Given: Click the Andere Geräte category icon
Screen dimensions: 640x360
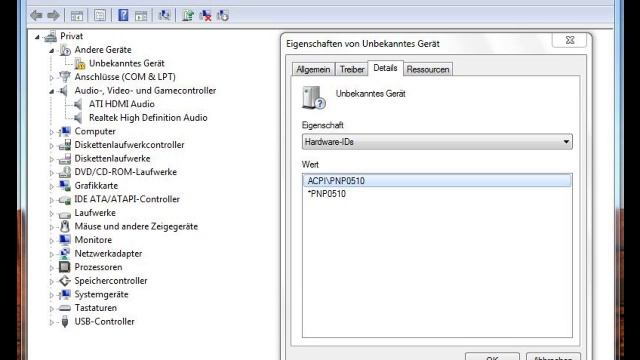Looking at the screenshot, I should tap(65, 50).
